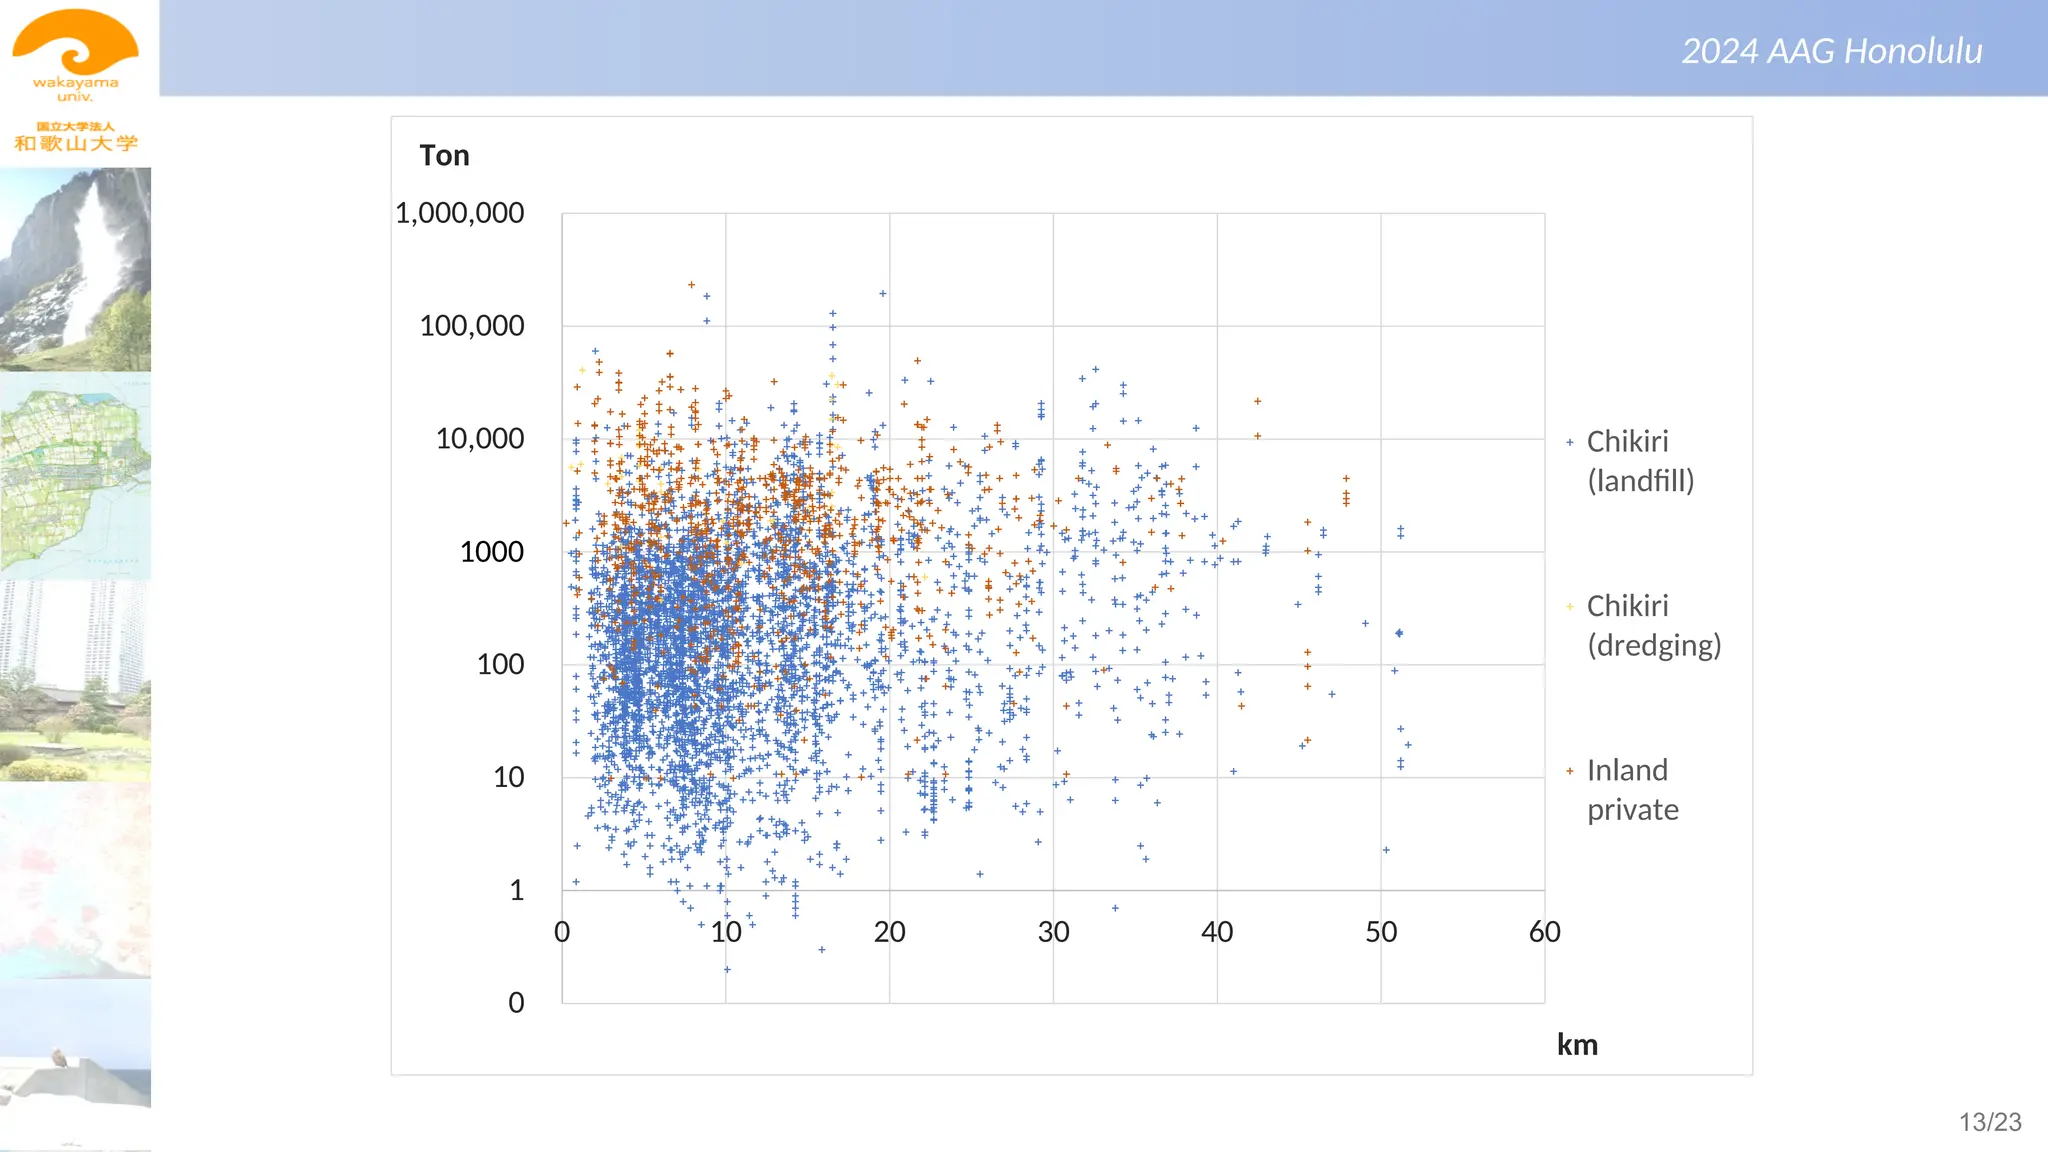Click the 100,000 y-axis label
Image resolution: width=2048 pixels, height=1152 pixels.
pyautogui.click(x=471, y=326)
